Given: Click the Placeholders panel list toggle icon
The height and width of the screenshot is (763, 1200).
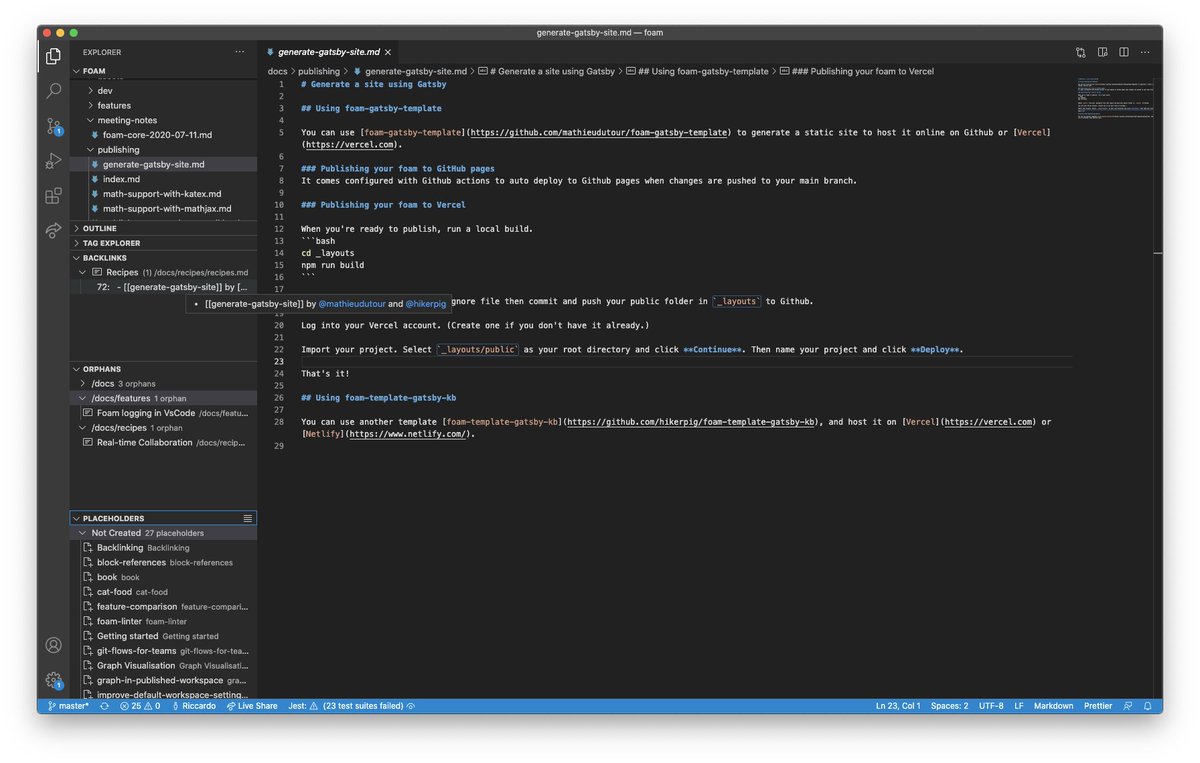Looking at the screenshot, I should coord(247,518).
